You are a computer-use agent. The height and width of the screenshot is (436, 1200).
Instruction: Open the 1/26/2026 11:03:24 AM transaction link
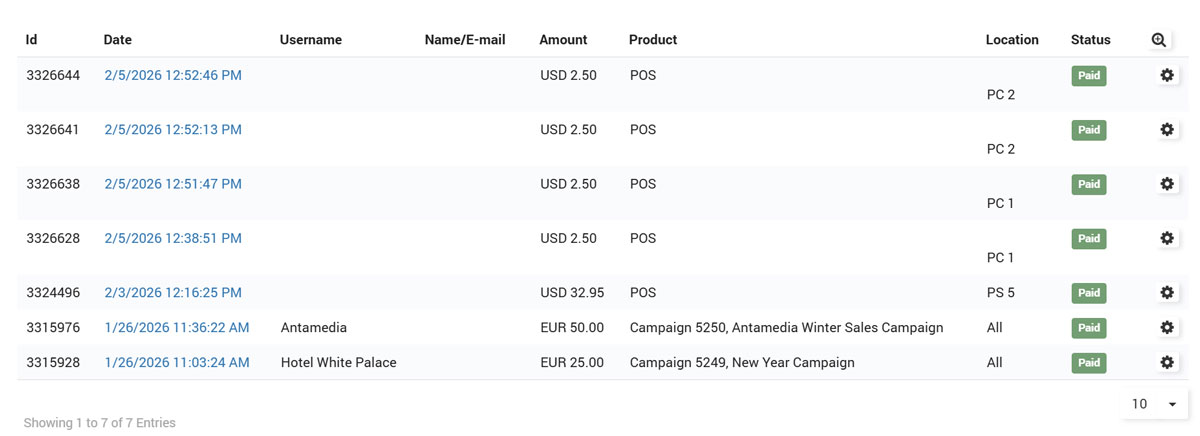pos(177,362)
